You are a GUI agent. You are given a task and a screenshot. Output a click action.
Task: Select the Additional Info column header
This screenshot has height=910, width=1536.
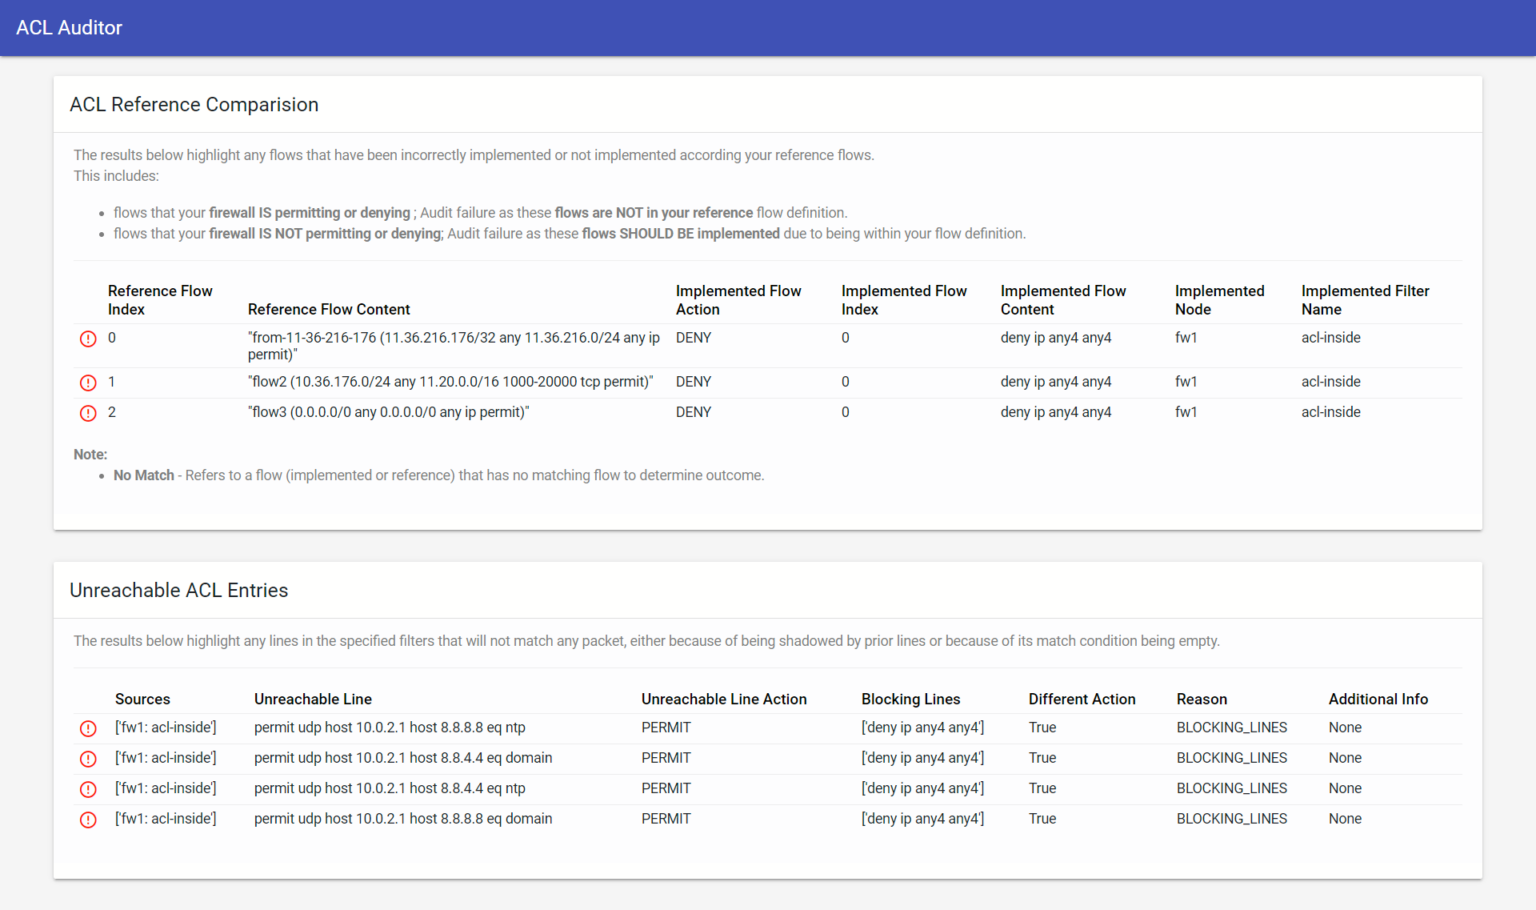tap(1377, 699)
